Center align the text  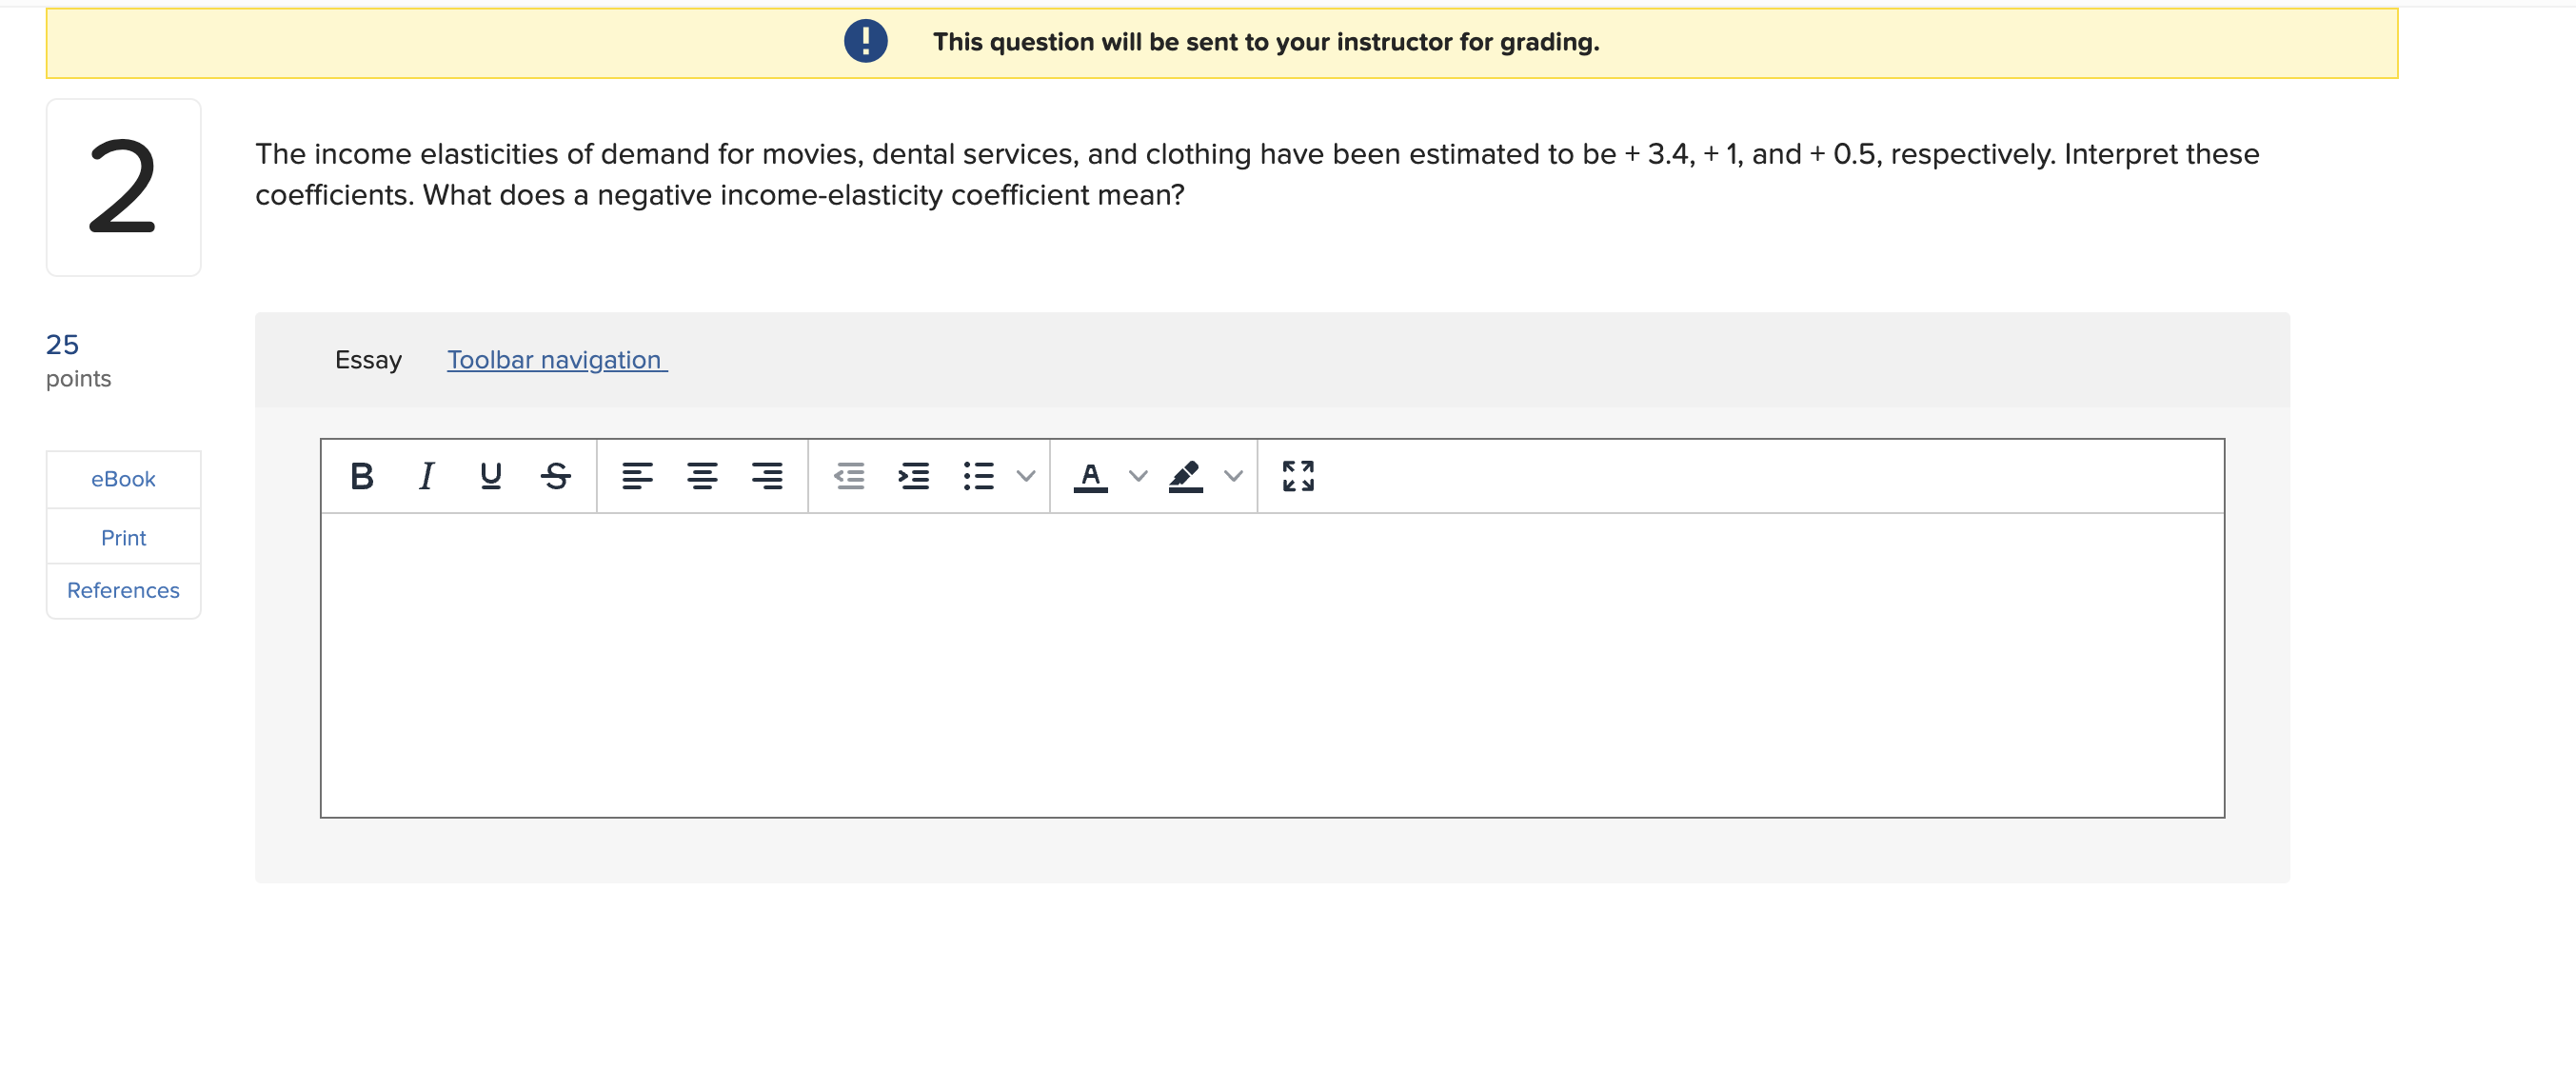[x=702, y=476]
